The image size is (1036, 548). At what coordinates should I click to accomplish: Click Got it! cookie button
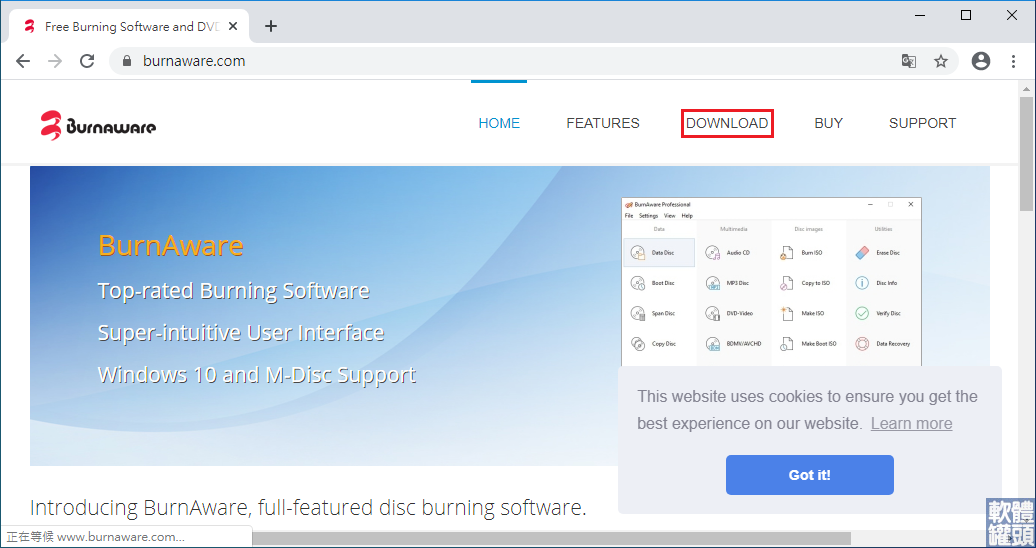click(809, 475)
